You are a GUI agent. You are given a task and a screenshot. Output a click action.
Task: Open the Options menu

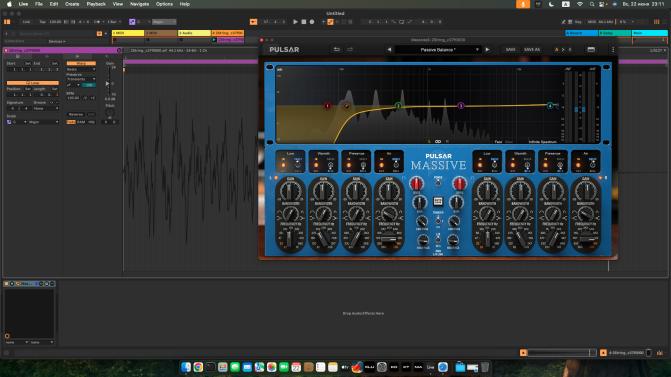tap(164, 4)
